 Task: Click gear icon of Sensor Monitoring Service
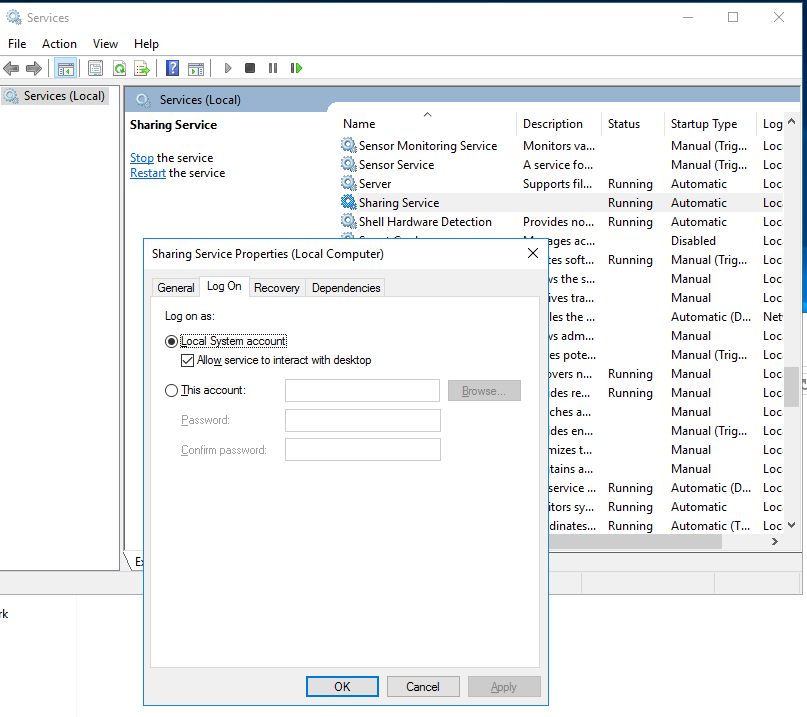coord(348,146)
